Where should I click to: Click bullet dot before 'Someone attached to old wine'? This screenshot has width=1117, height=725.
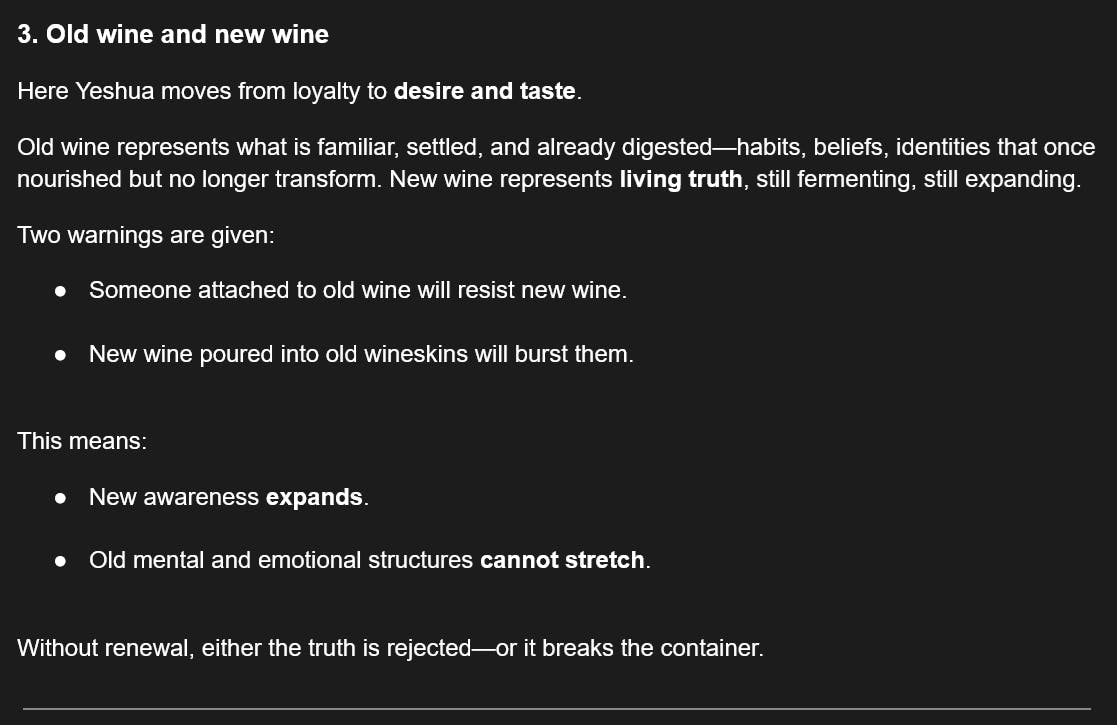tap(61, 291)
